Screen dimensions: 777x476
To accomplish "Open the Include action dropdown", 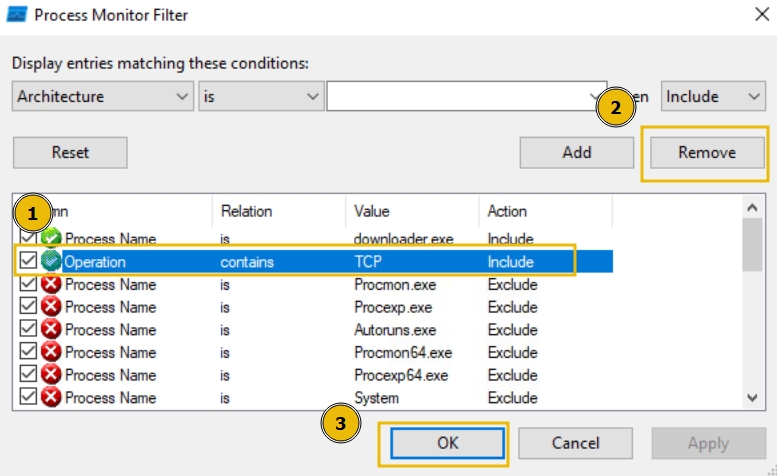I will (x=713, y=97).
